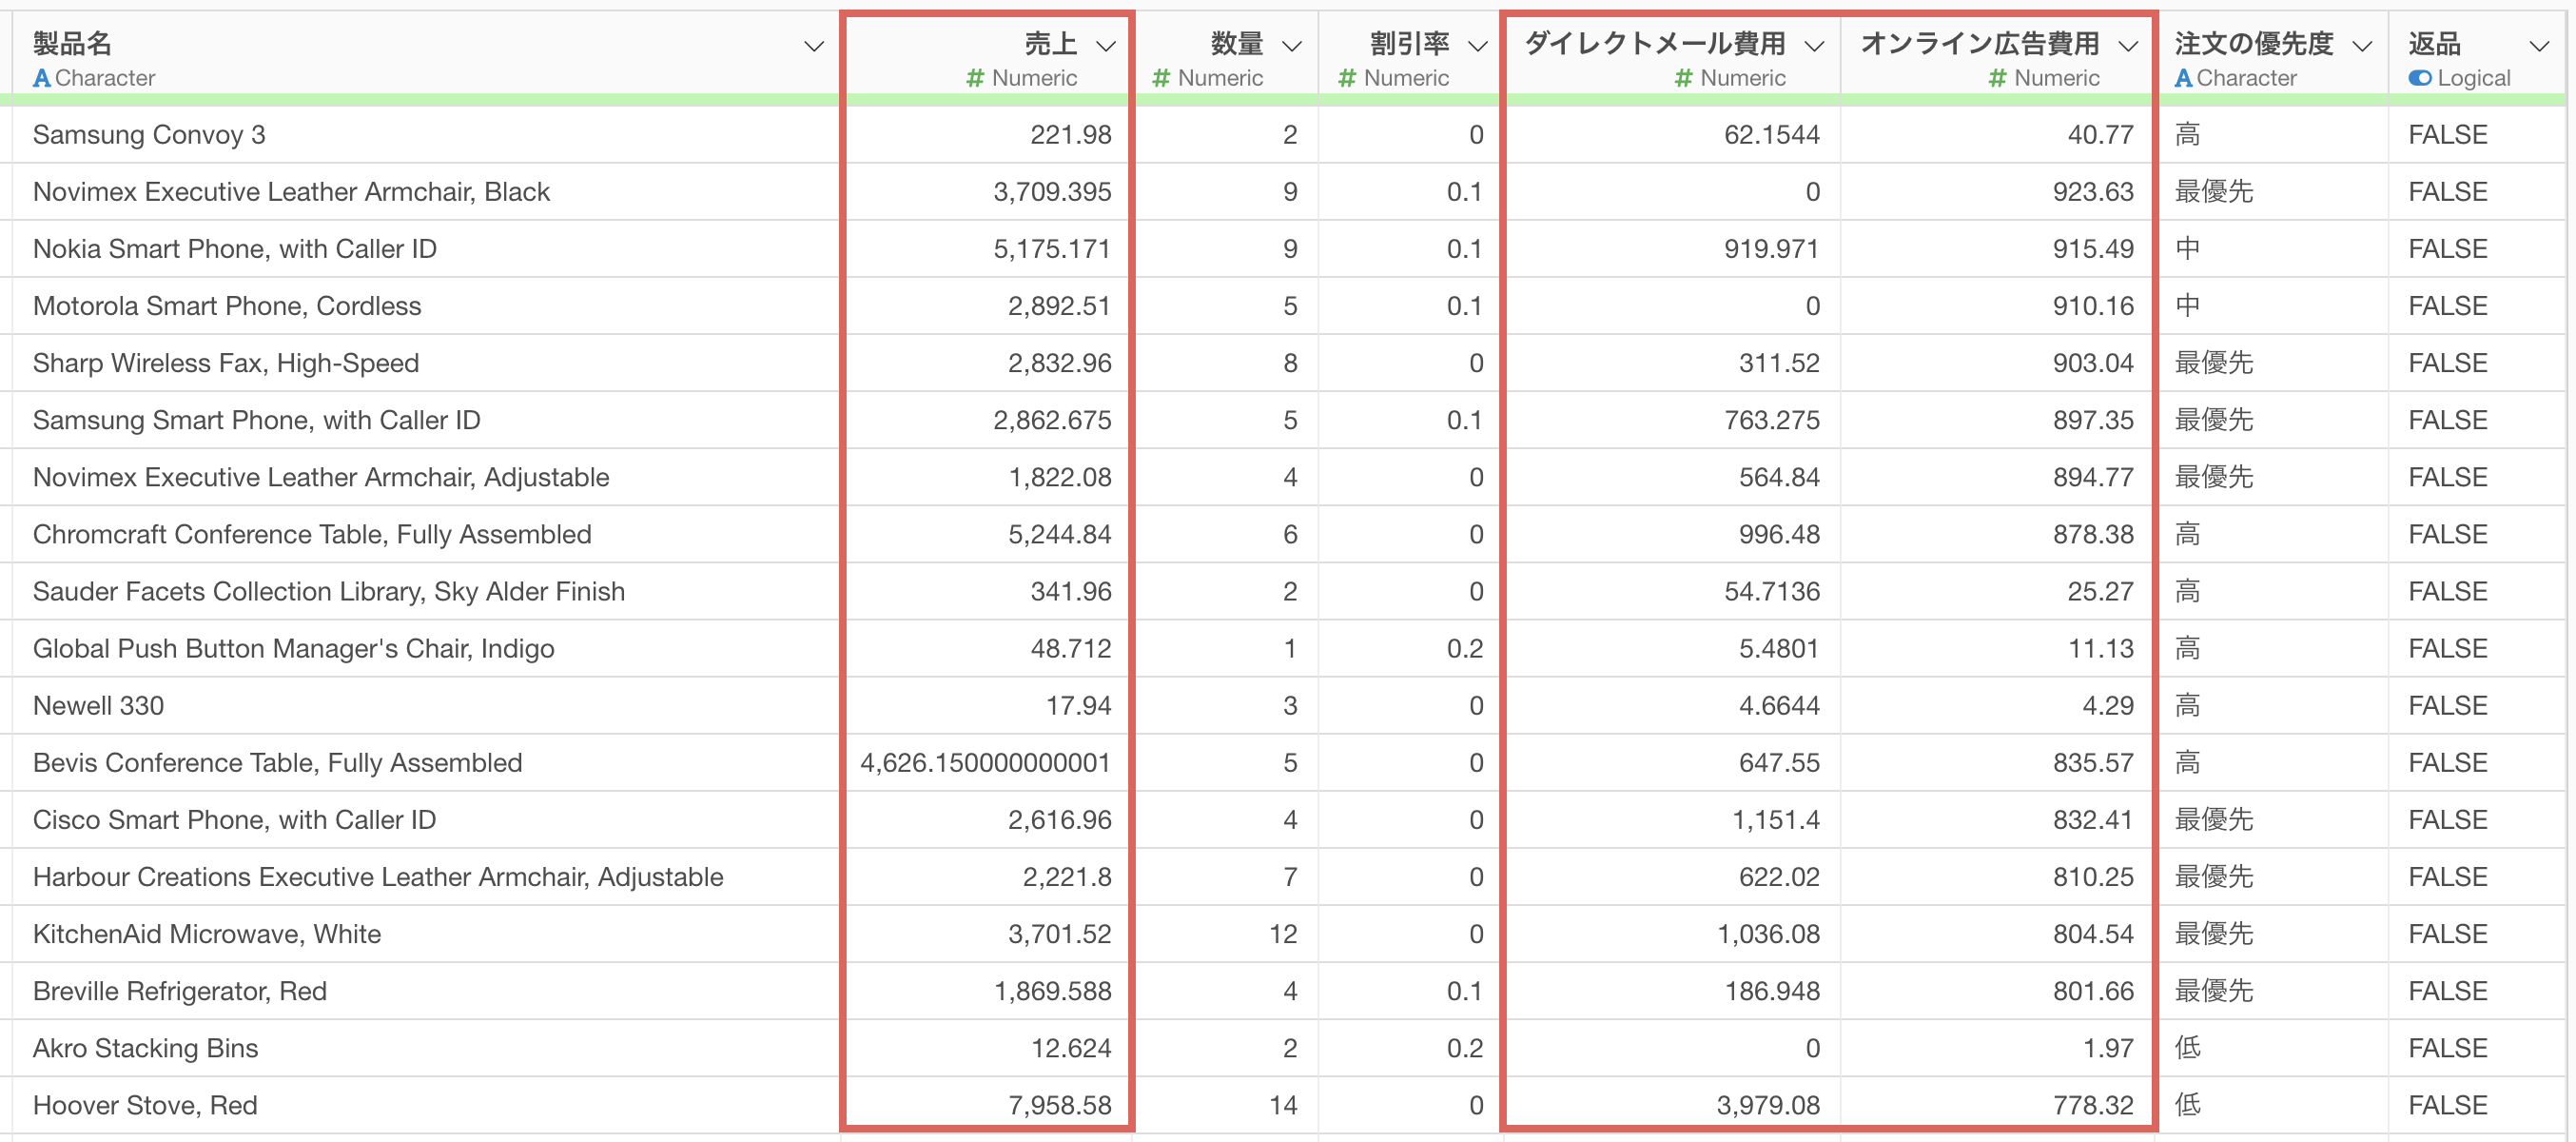
Task: Click Chromcraft Conference Table, Fully Assembled
Action: [312, 534]
